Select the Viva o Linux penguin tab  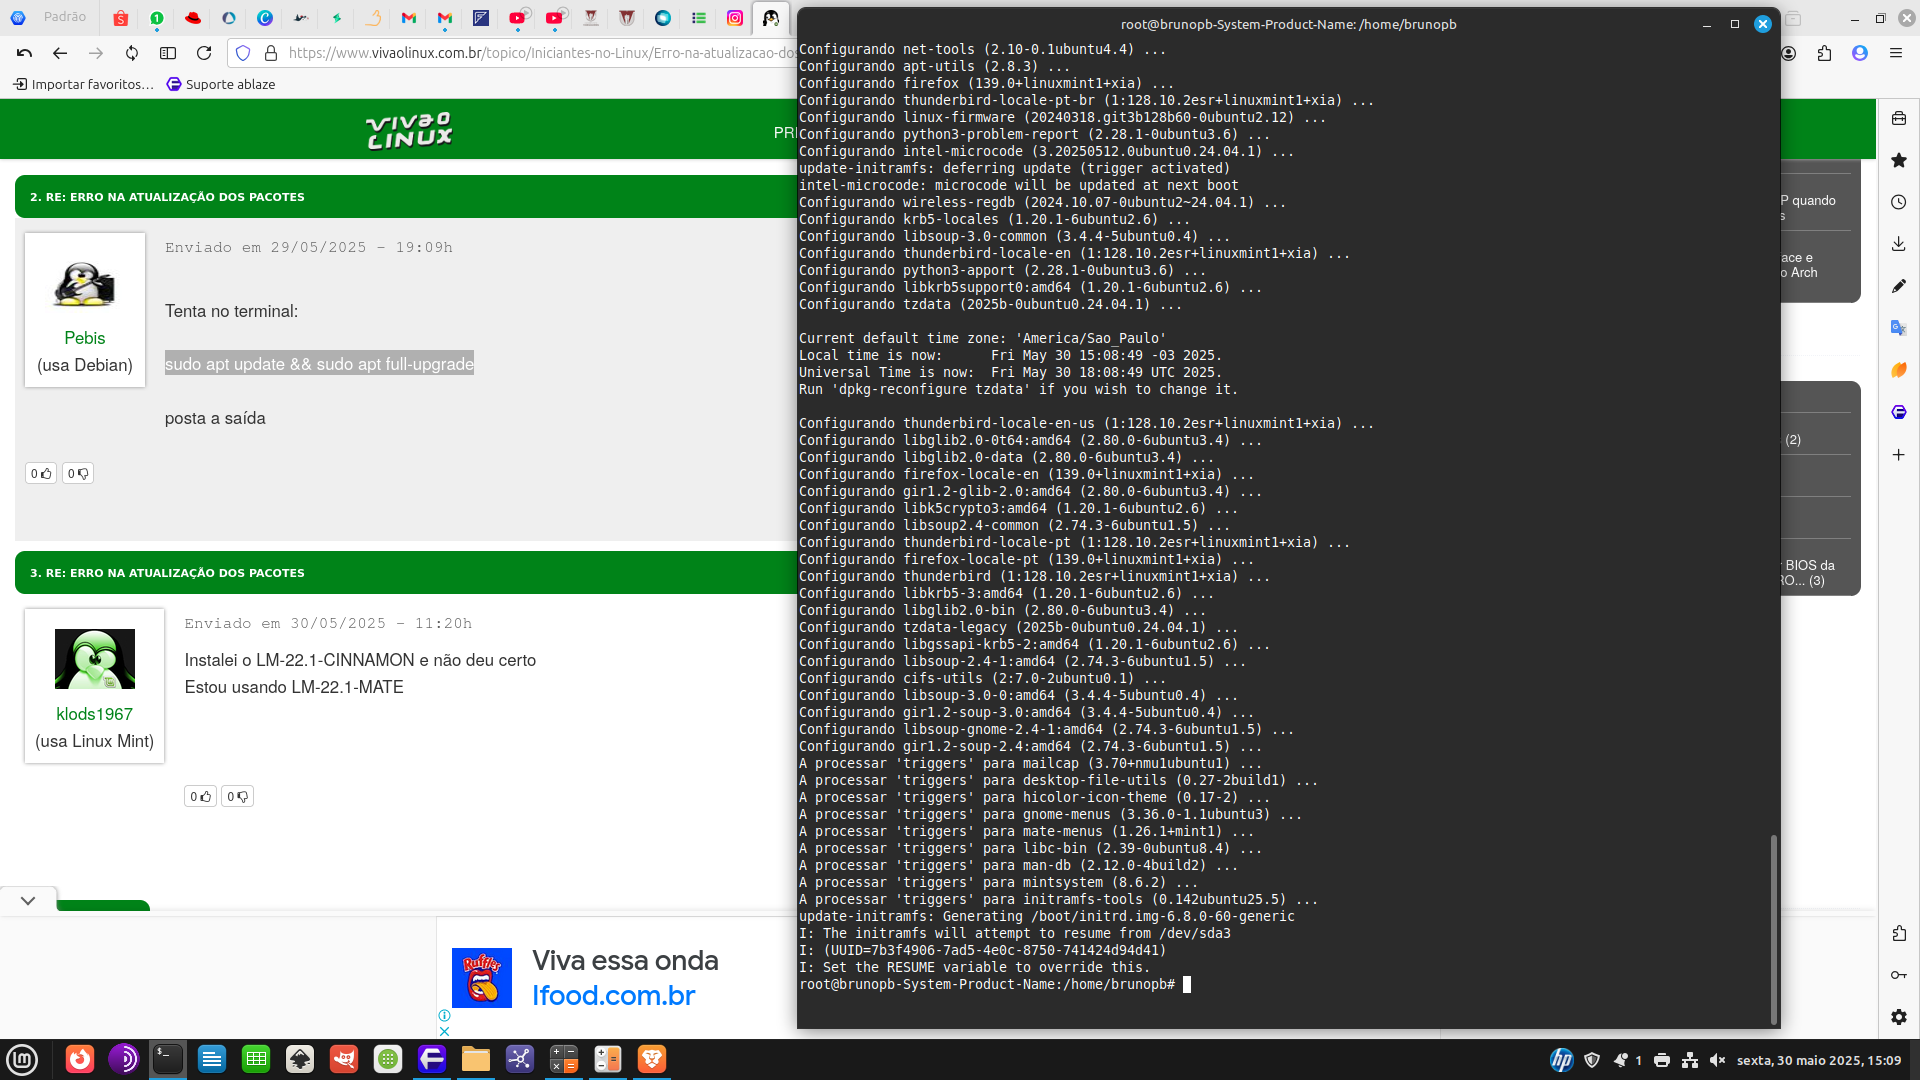click(x=771, y=18)
